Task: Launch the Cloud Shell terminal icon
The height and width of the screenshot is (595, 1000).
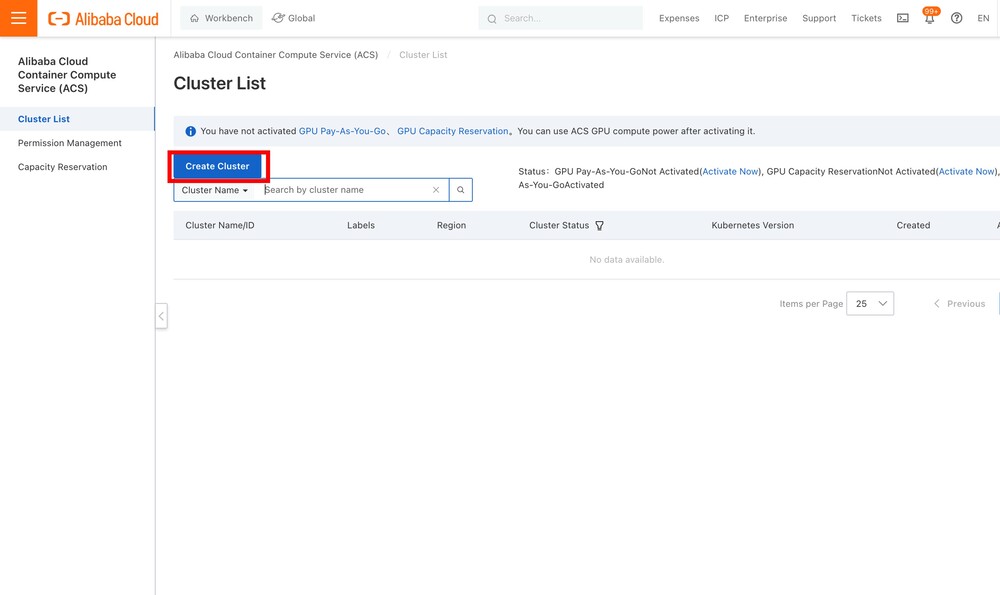Action: (x=902, y=18)
